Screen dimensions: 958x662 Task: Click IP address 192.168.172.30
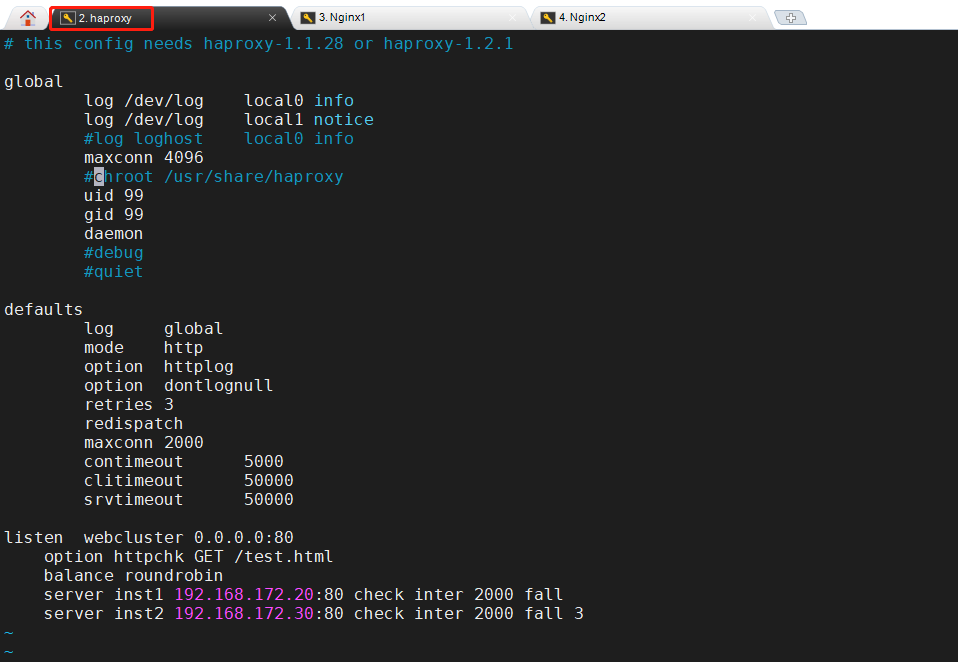pos(244,614)
